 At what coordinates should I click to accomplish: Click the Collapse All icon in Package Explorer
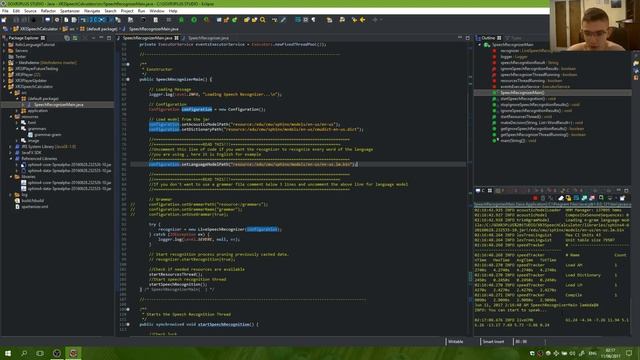(67, 38)
